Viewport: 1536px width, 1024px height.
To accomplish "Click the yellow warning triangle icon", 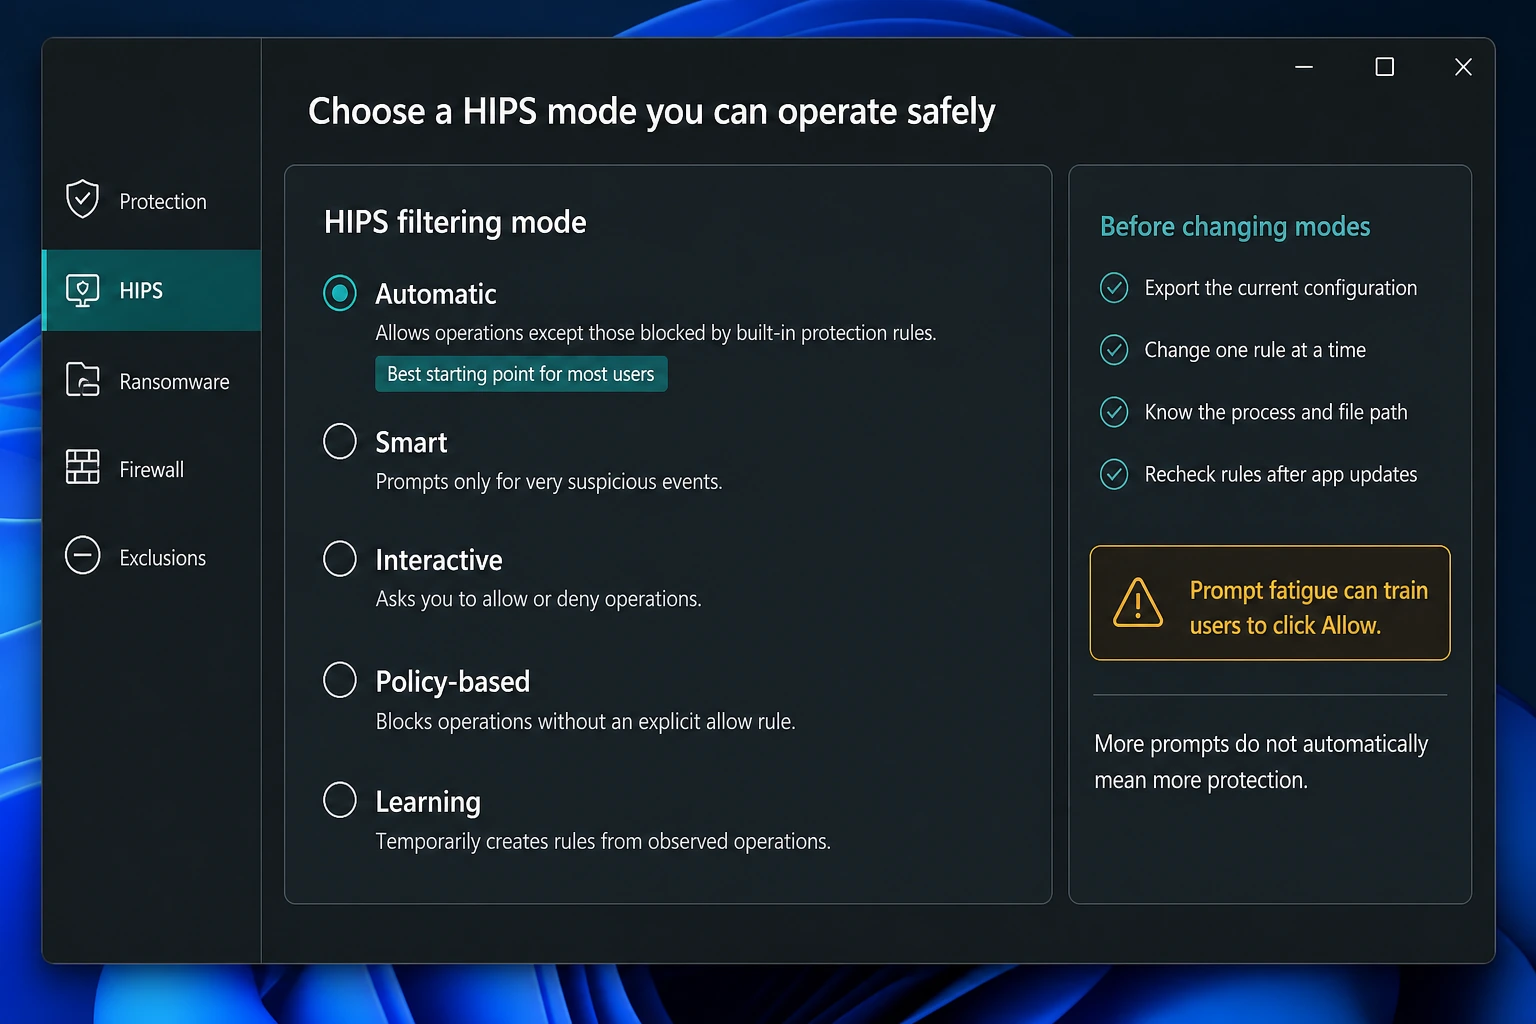I will (x=1138, y=603).
